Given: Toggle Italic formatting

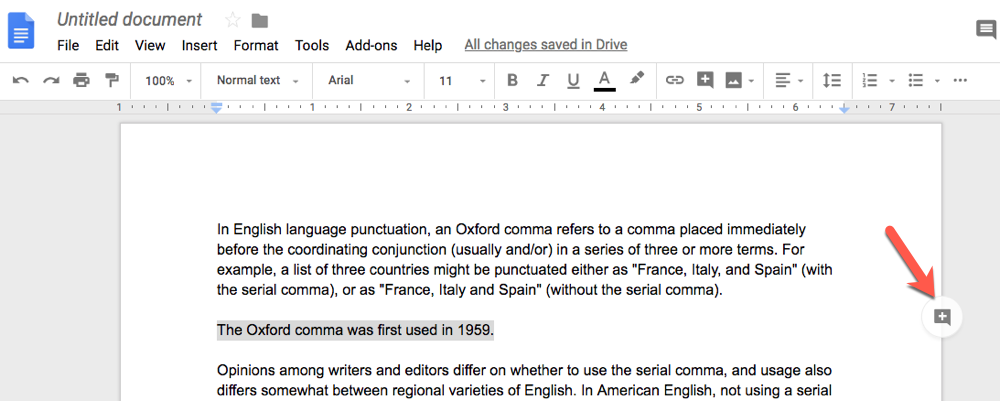Looking at the screenshot, I should point(543,80).
